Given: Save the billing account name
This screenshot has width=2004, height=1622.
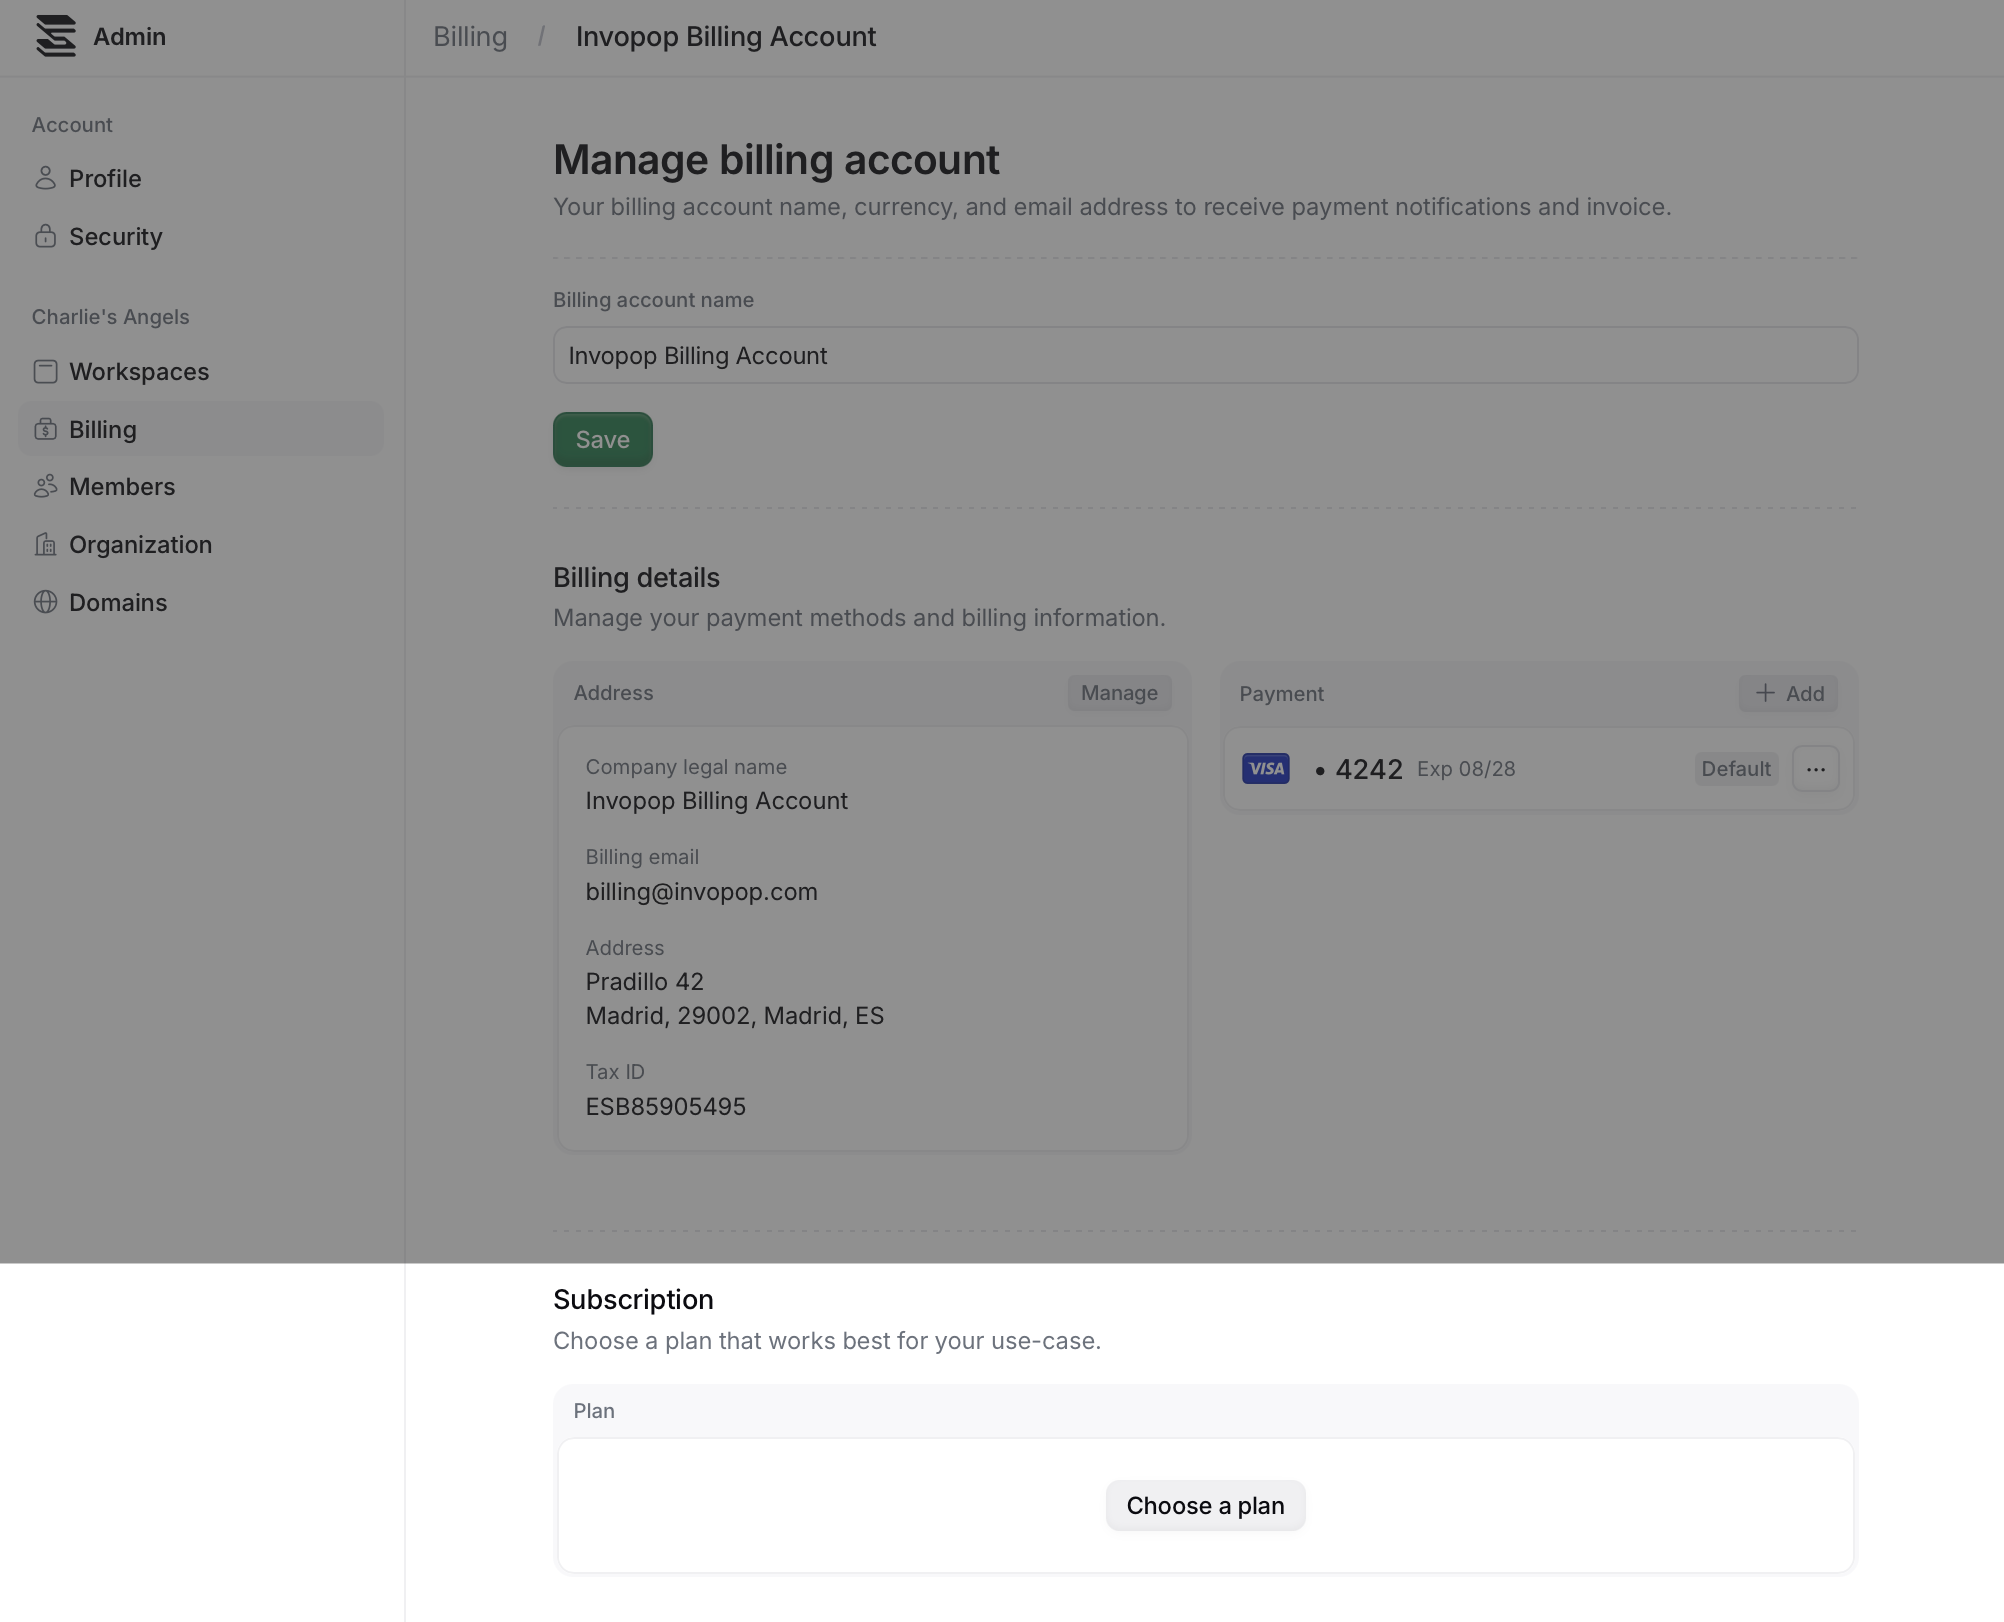Looking at the screenshot, I should (x=603, y=439).
